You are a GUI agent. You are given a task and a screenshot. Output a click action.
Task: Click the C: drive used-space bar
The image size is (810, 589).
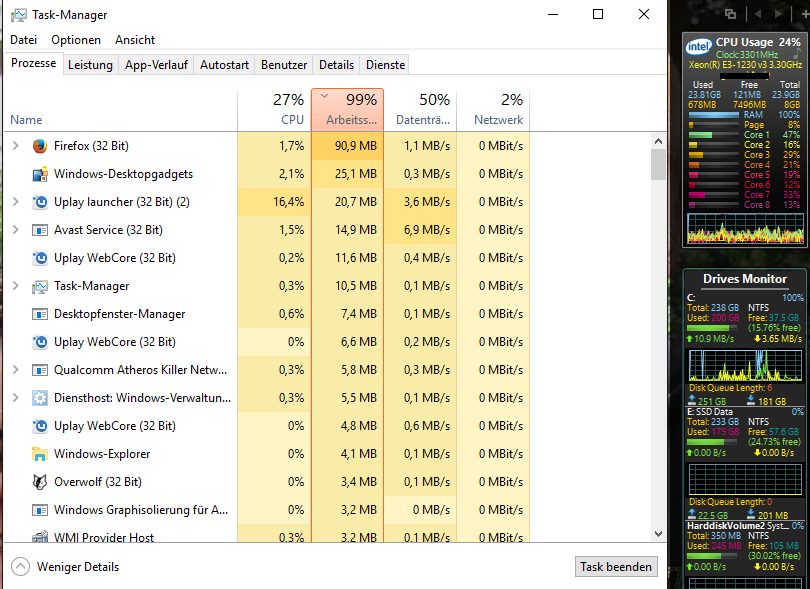713,328
